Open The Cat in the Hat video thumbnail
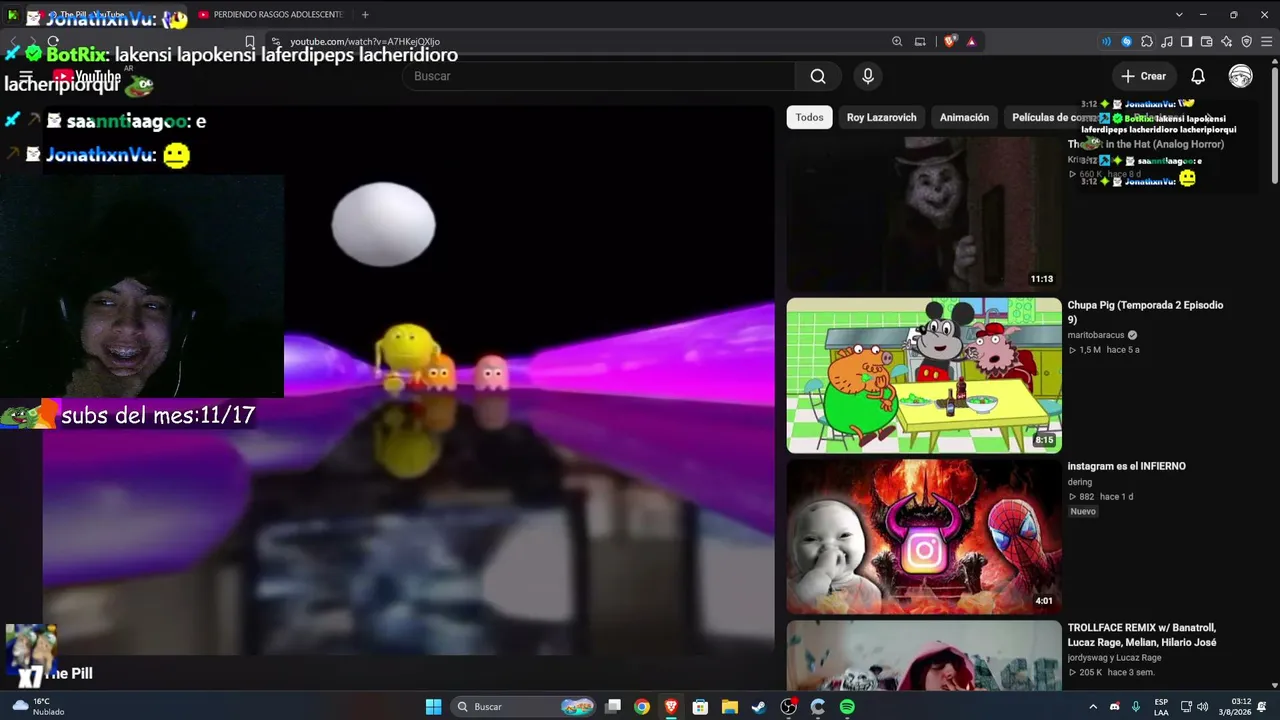 pos(924,214)
